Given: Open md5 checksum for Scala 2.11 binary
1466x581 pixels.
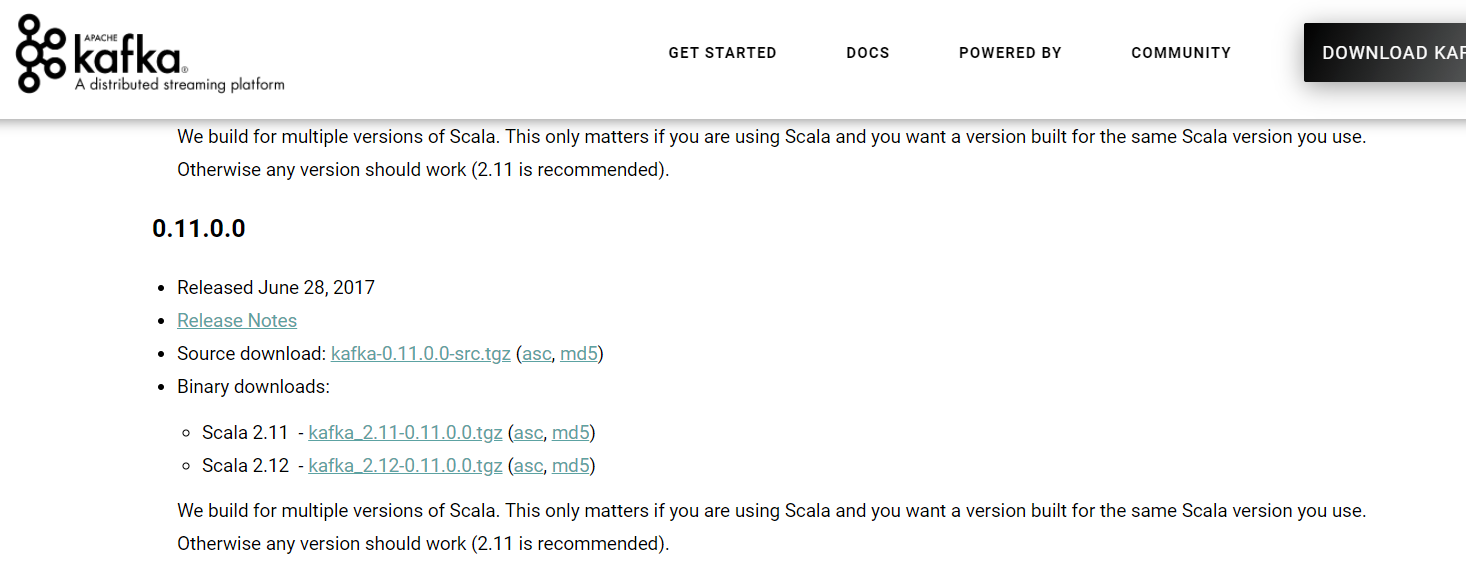Looking at the screenshot, I should 571,433.
